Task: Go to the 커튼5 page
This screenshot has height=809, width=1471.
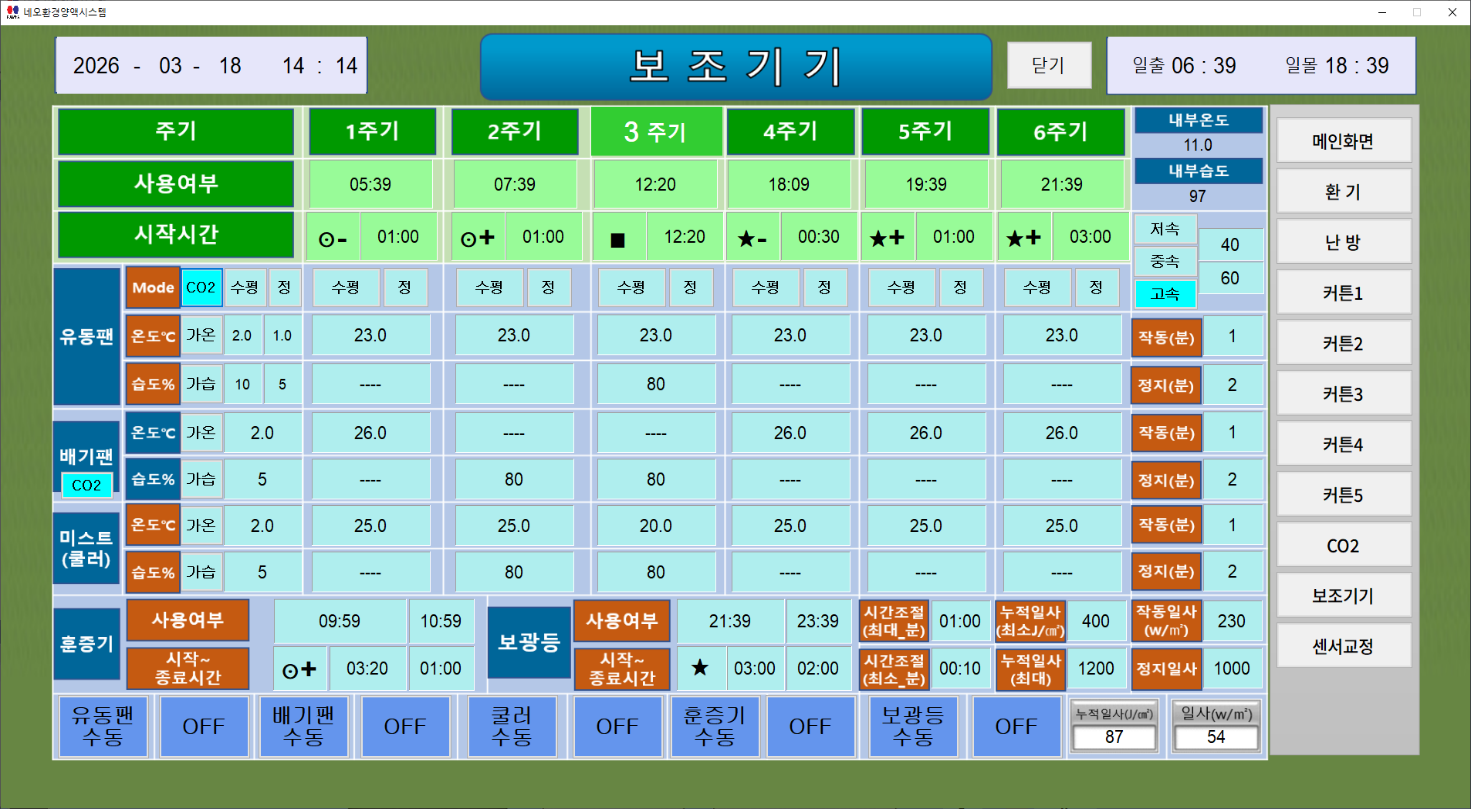Action: 1344,495
